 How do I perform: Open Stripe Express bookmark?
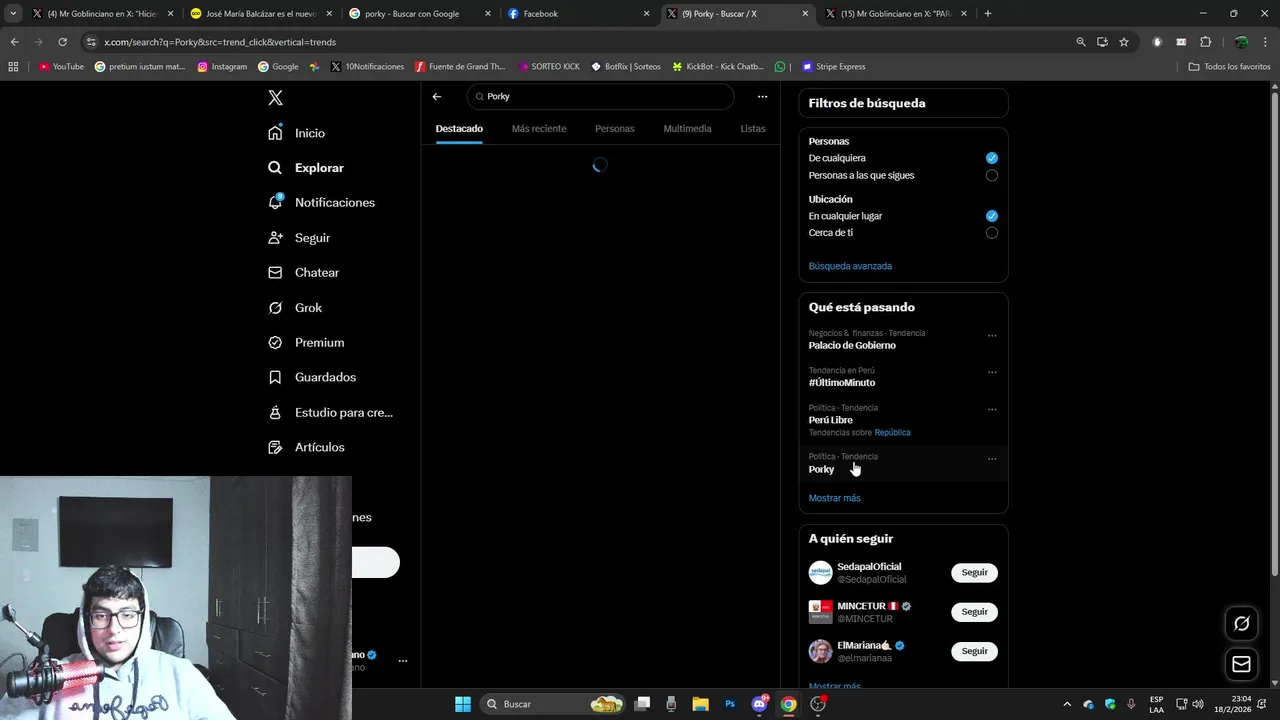833,67
